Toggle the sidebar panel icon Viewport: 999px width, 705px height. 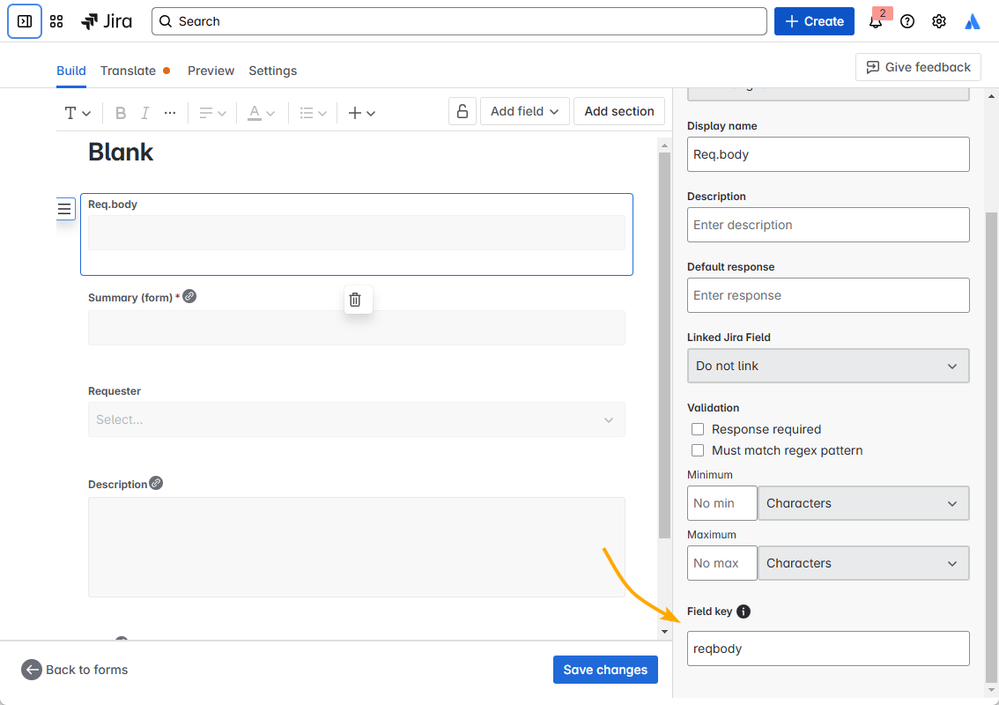click(x=24, y=21)
